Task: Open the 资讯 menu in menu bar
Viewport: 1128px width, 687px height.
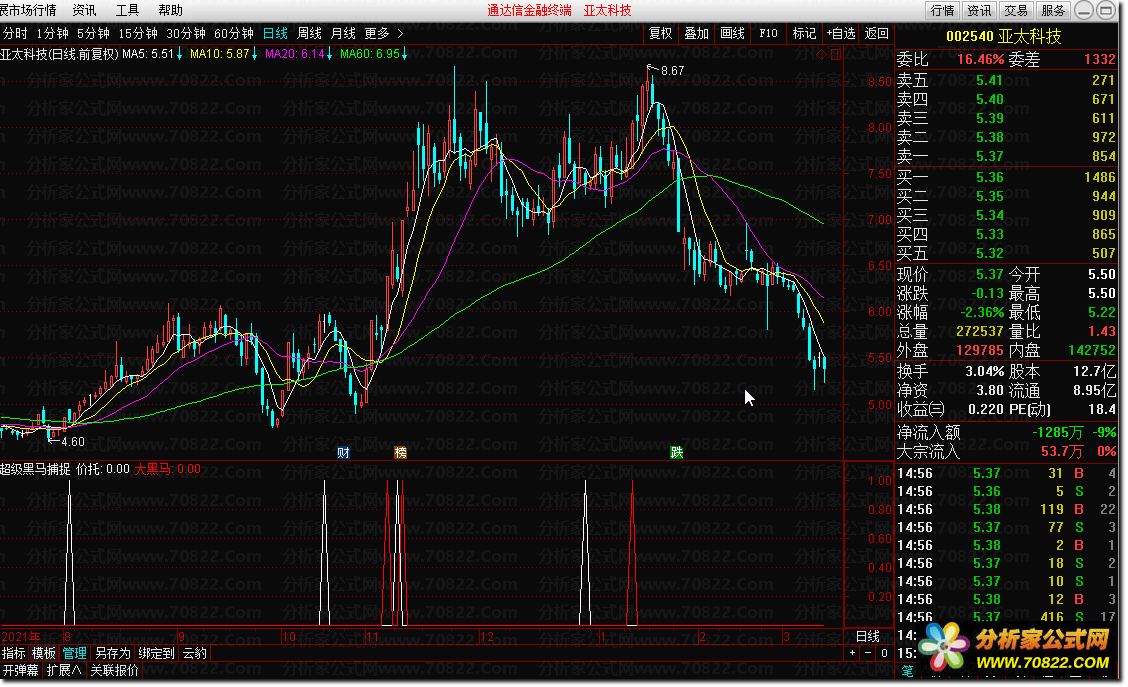Action: 84,10
